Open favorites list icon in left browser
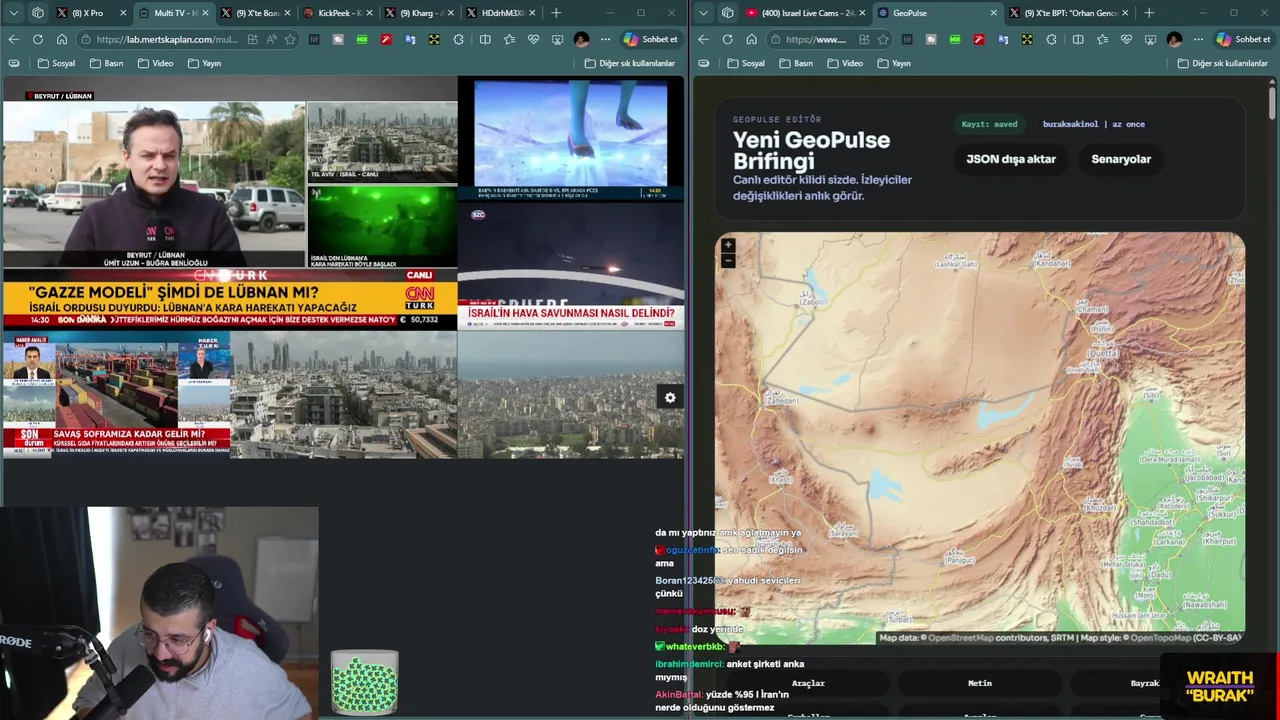Viewport: 1280px width, 720px height. click(509, 39)
